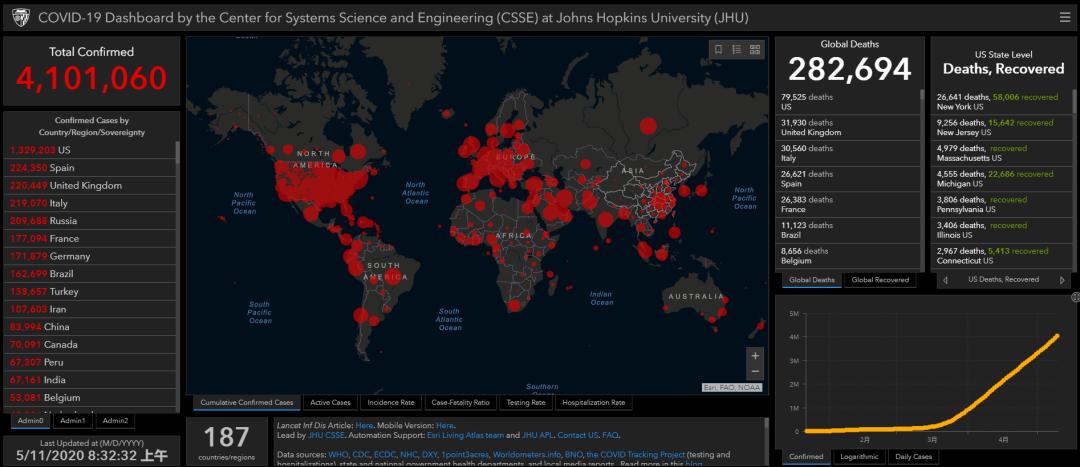
Task: Select Iran in confirmed cases list
Action: (x=90, y=309)
